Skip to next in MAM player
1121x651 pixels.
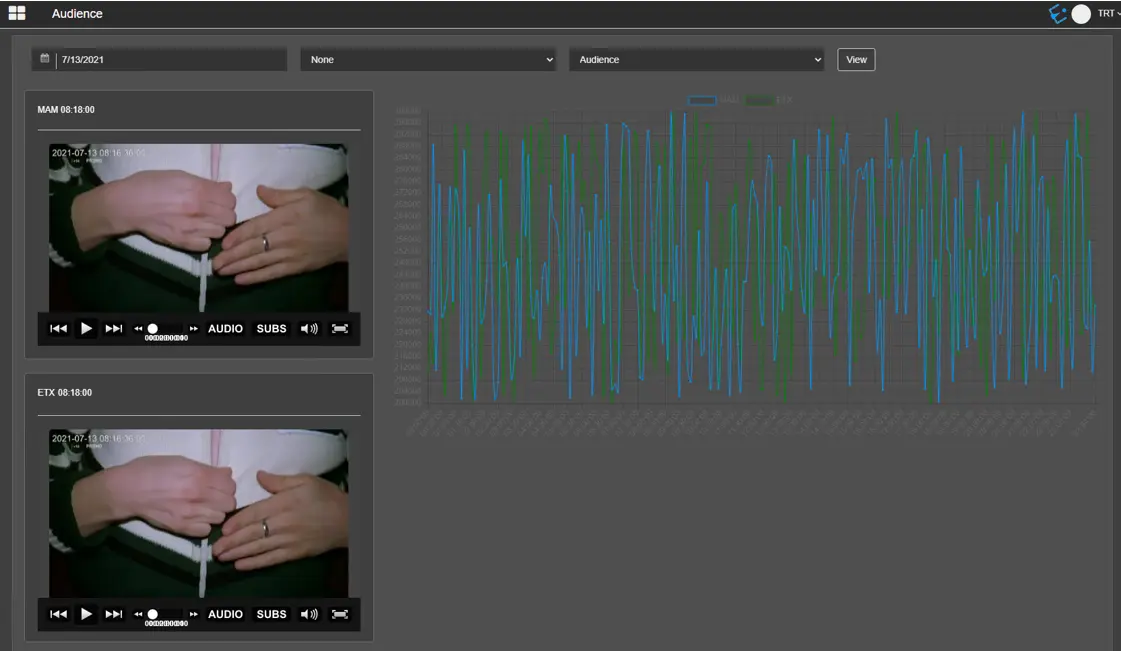pyautogui.click(x=114, y=328)
